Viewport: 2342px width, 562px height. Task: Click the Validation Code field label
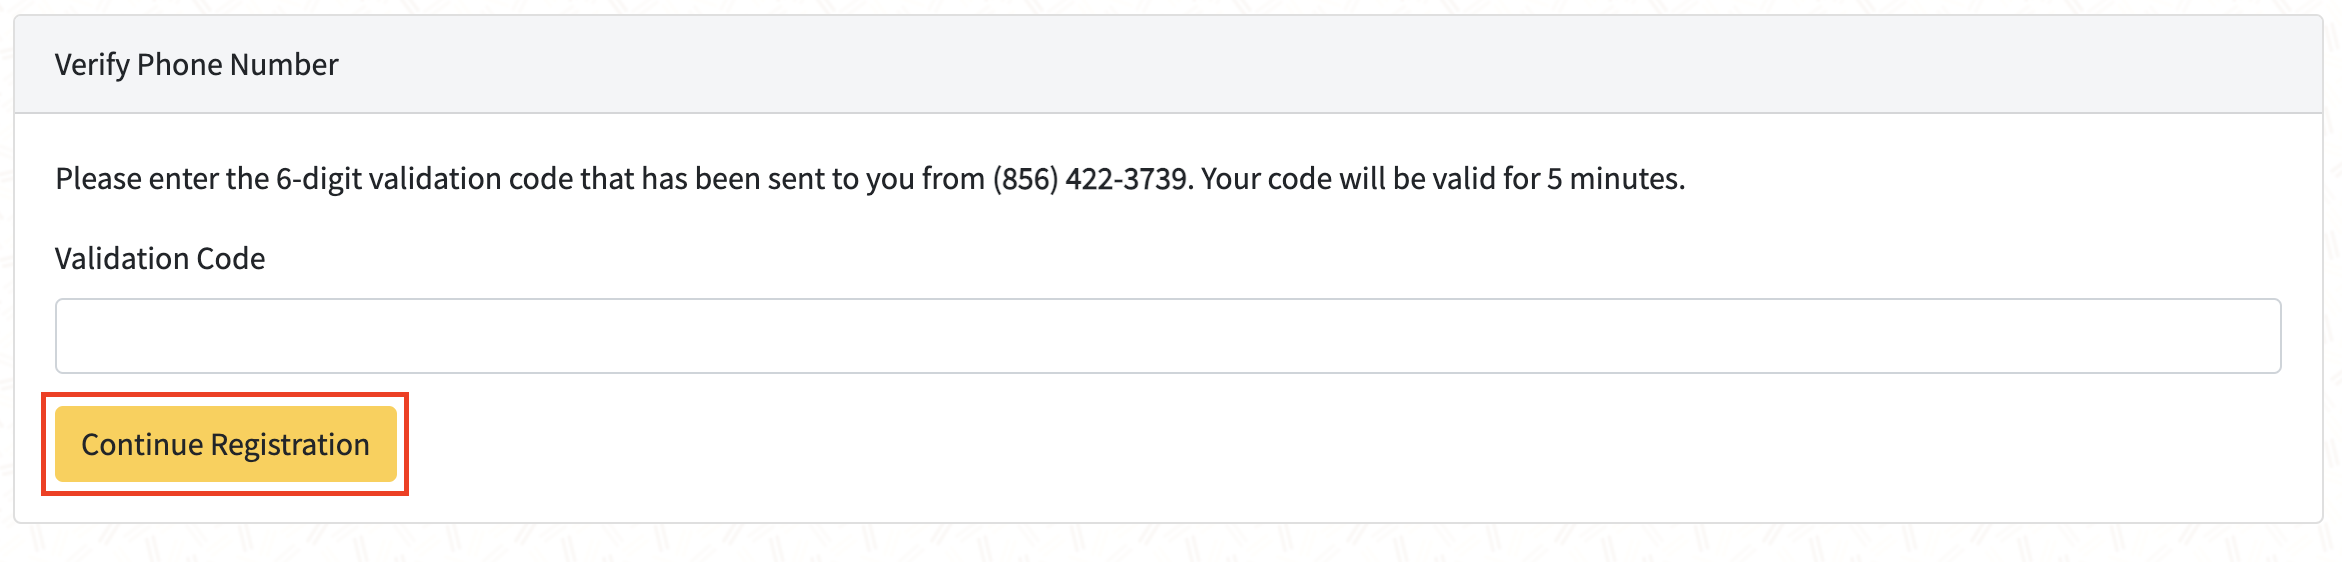click(x=160, y=259)
